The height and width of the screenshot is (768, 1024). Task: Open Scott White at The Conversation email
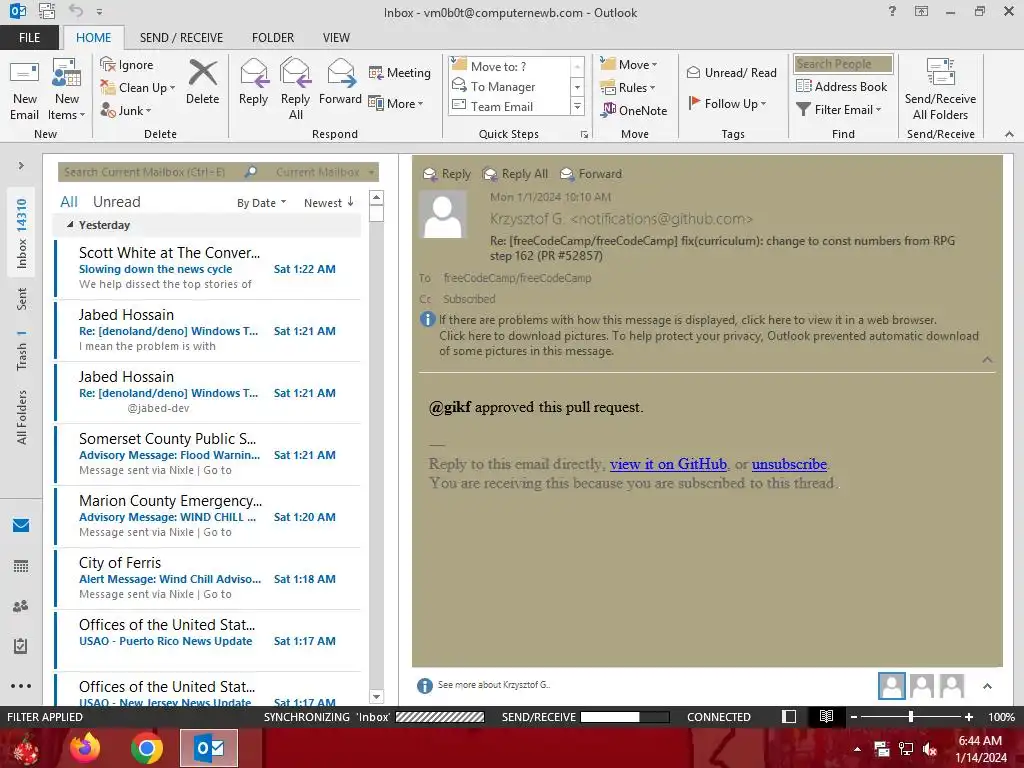tap(208, 268)
